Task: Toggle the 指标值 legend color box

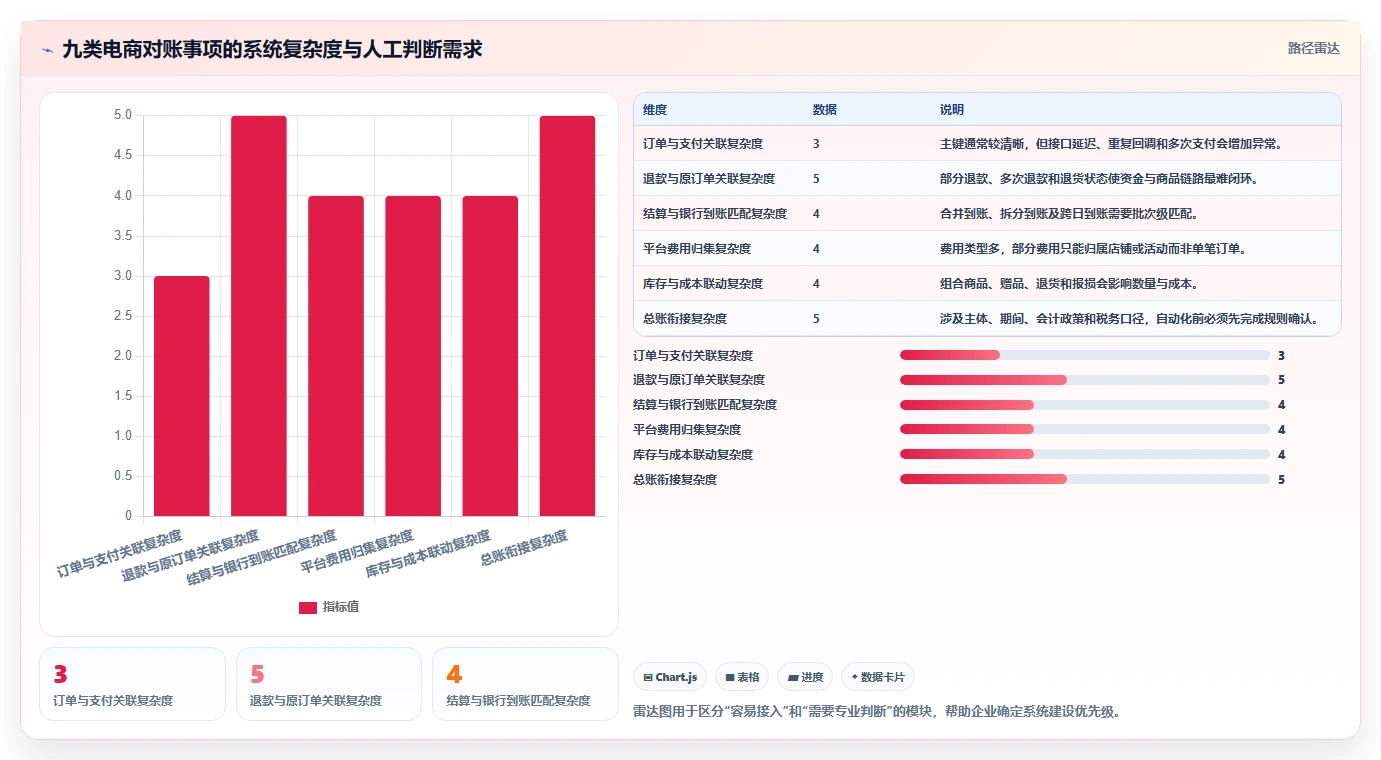Action: 308,608
